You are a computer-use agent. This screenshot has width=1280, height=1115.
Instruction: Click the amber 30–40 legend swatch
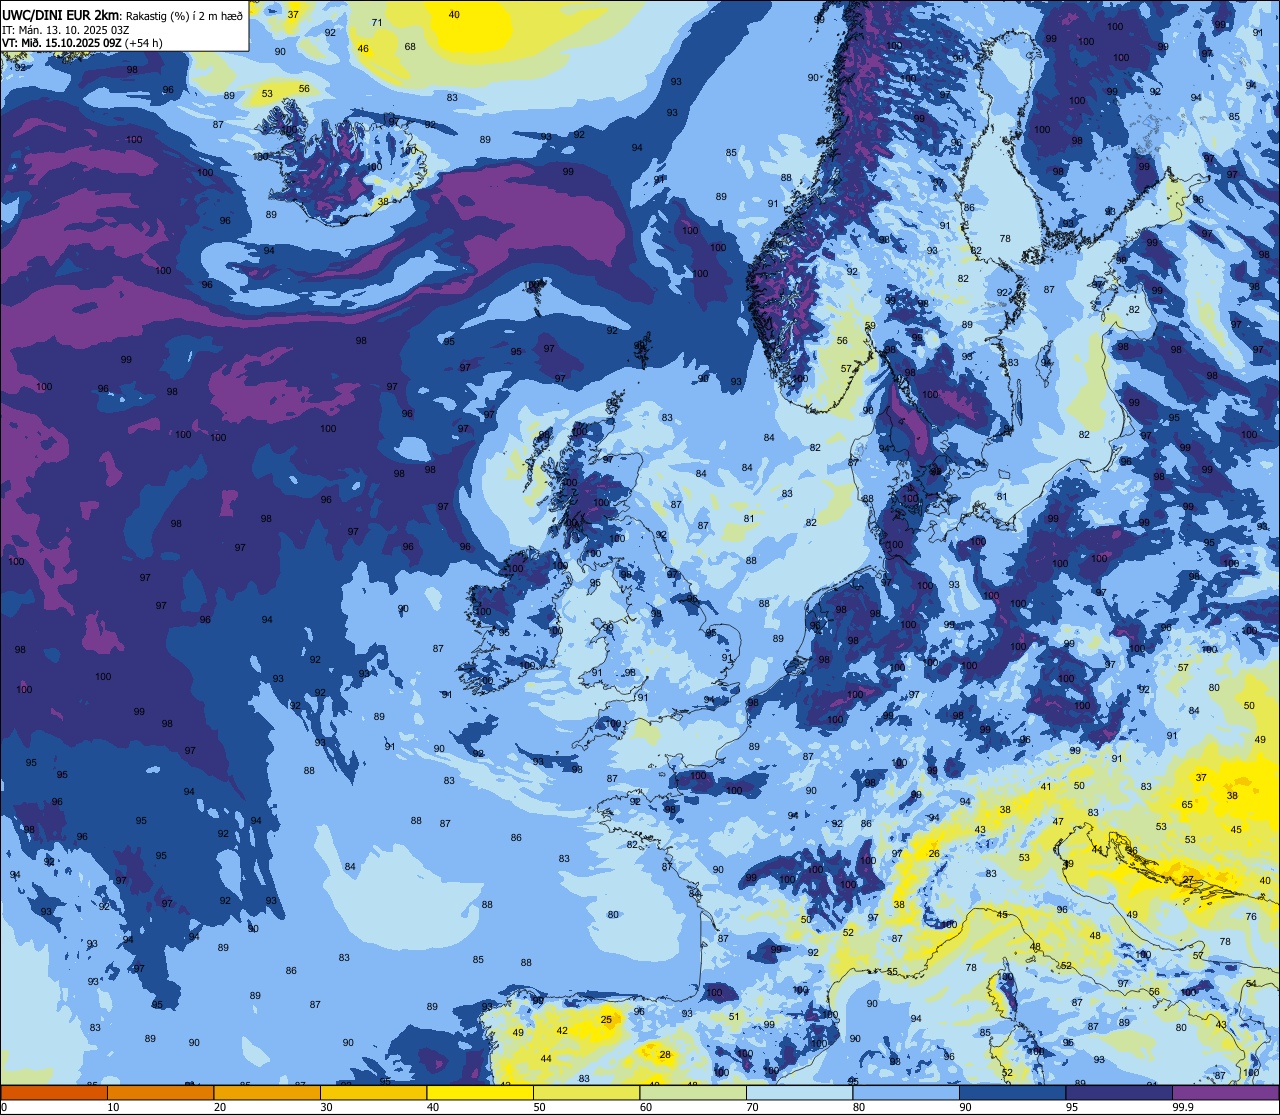(x=373, y=1092)
